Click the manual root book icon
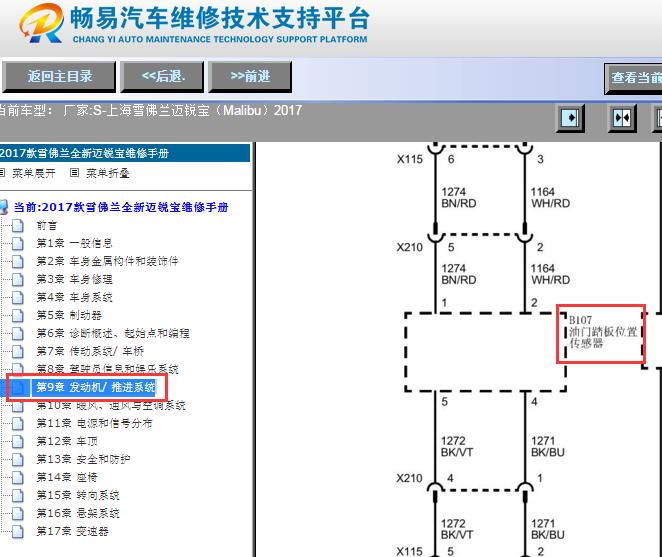This screenshot has height=557, width=662. click(3, 207)
